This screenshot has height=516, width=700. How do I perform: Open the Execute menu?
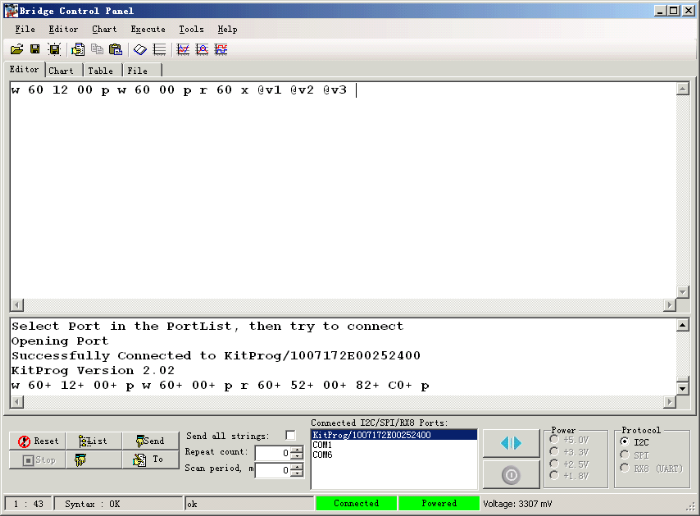click(148, 29)
